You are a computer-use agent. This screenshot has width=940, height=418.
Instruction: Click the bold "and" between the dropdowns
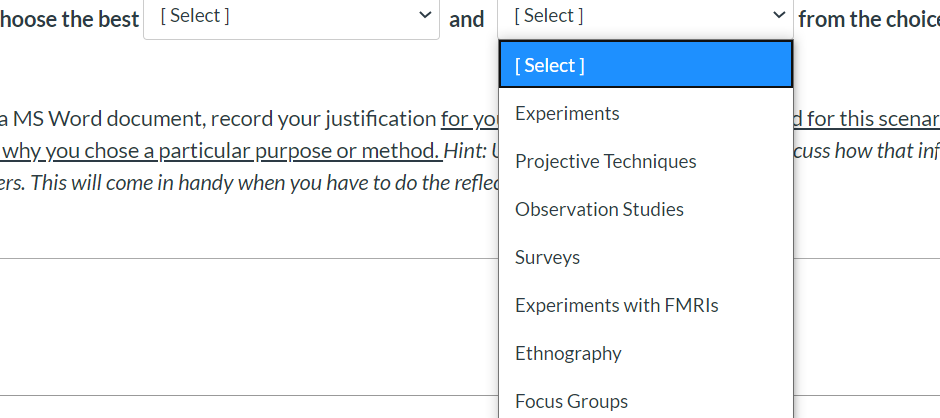click(467, 18)
